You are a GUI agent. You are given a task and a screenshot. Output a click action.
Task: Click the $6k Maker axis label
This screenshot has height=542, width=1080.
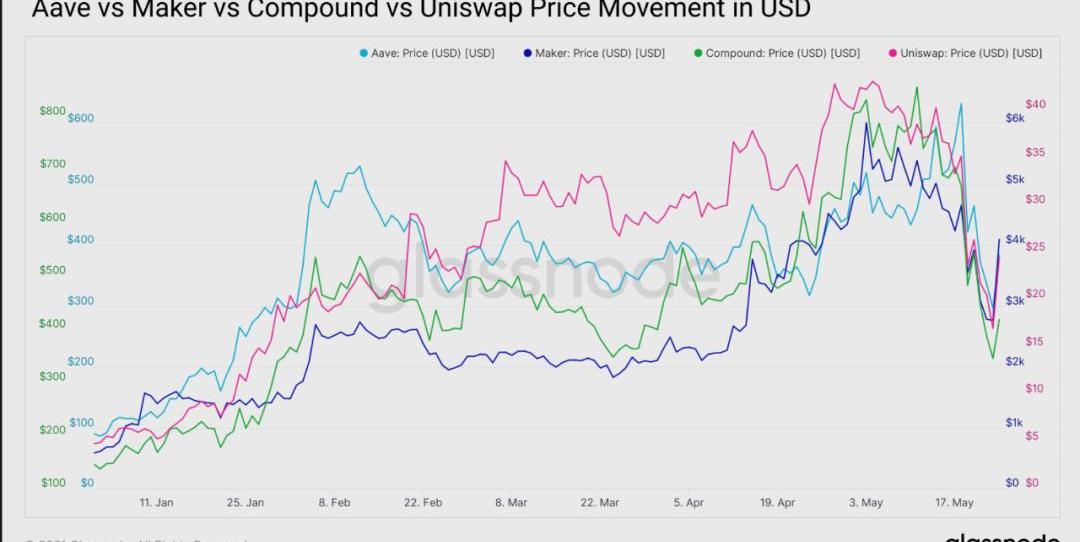(x=1015, y=119)
